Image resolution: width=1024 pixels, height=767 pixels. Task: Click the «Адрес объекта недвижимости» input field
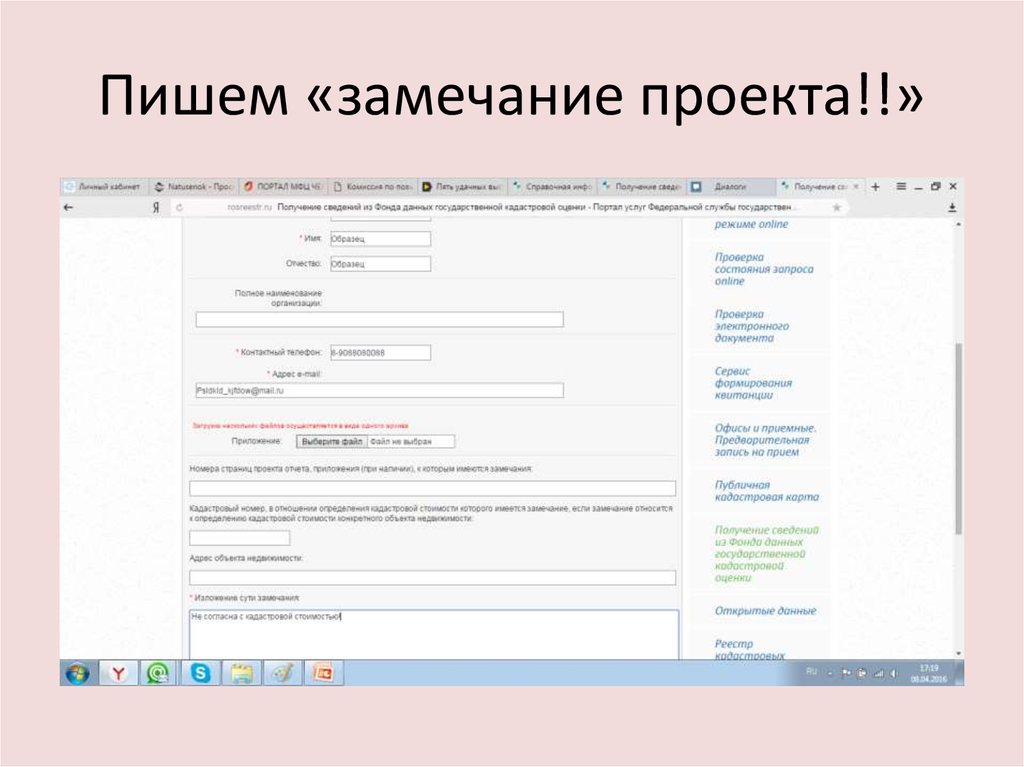pyautogui.click(x=430, y=577)
